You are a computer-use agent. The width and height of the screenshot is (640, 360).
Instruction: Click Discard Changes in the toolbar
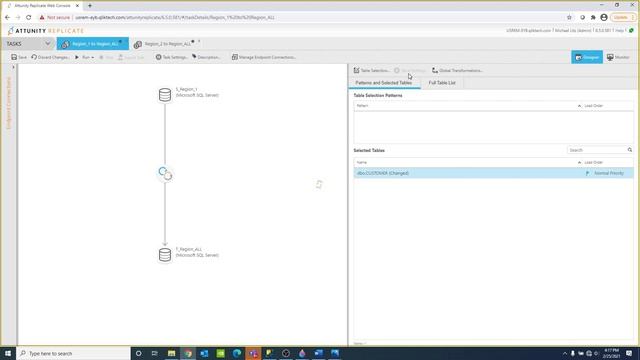point(50,57)
